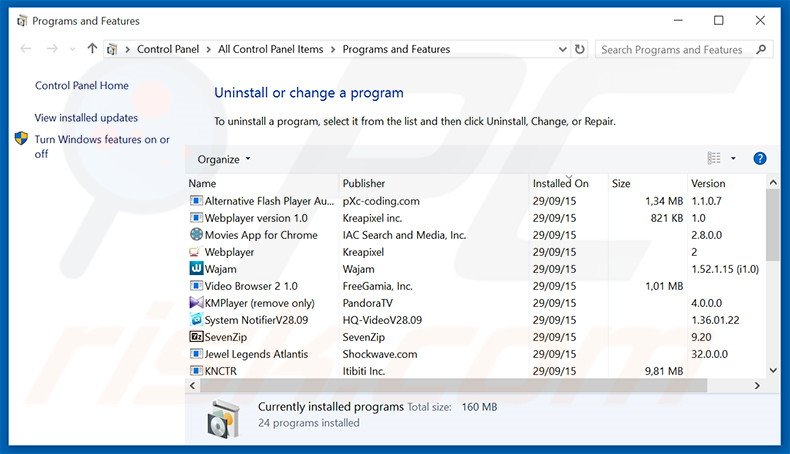Expand the chevron after Control Panel

click(209, 49)
